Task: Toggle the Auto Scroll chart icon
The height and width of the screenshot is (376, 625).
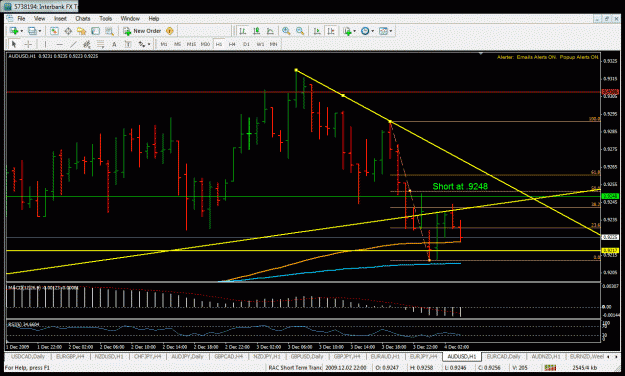Action: point(317,31)
